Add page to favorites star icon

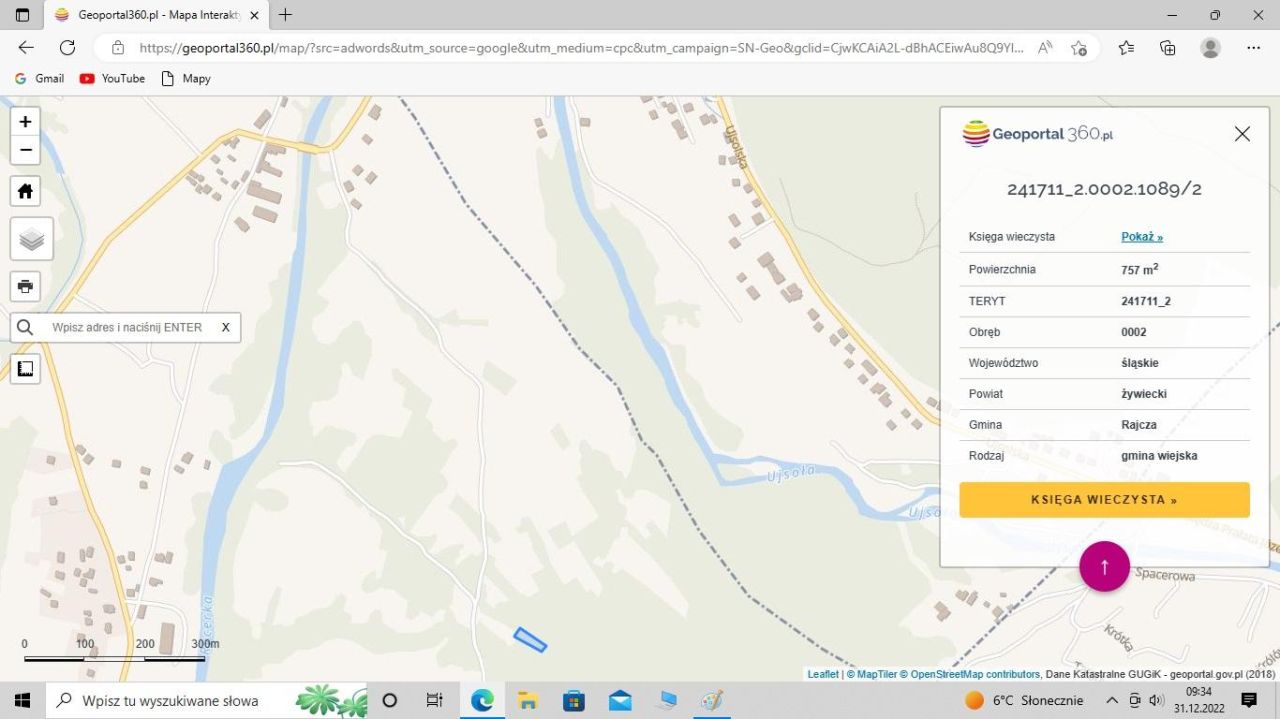coord(1079,48)
